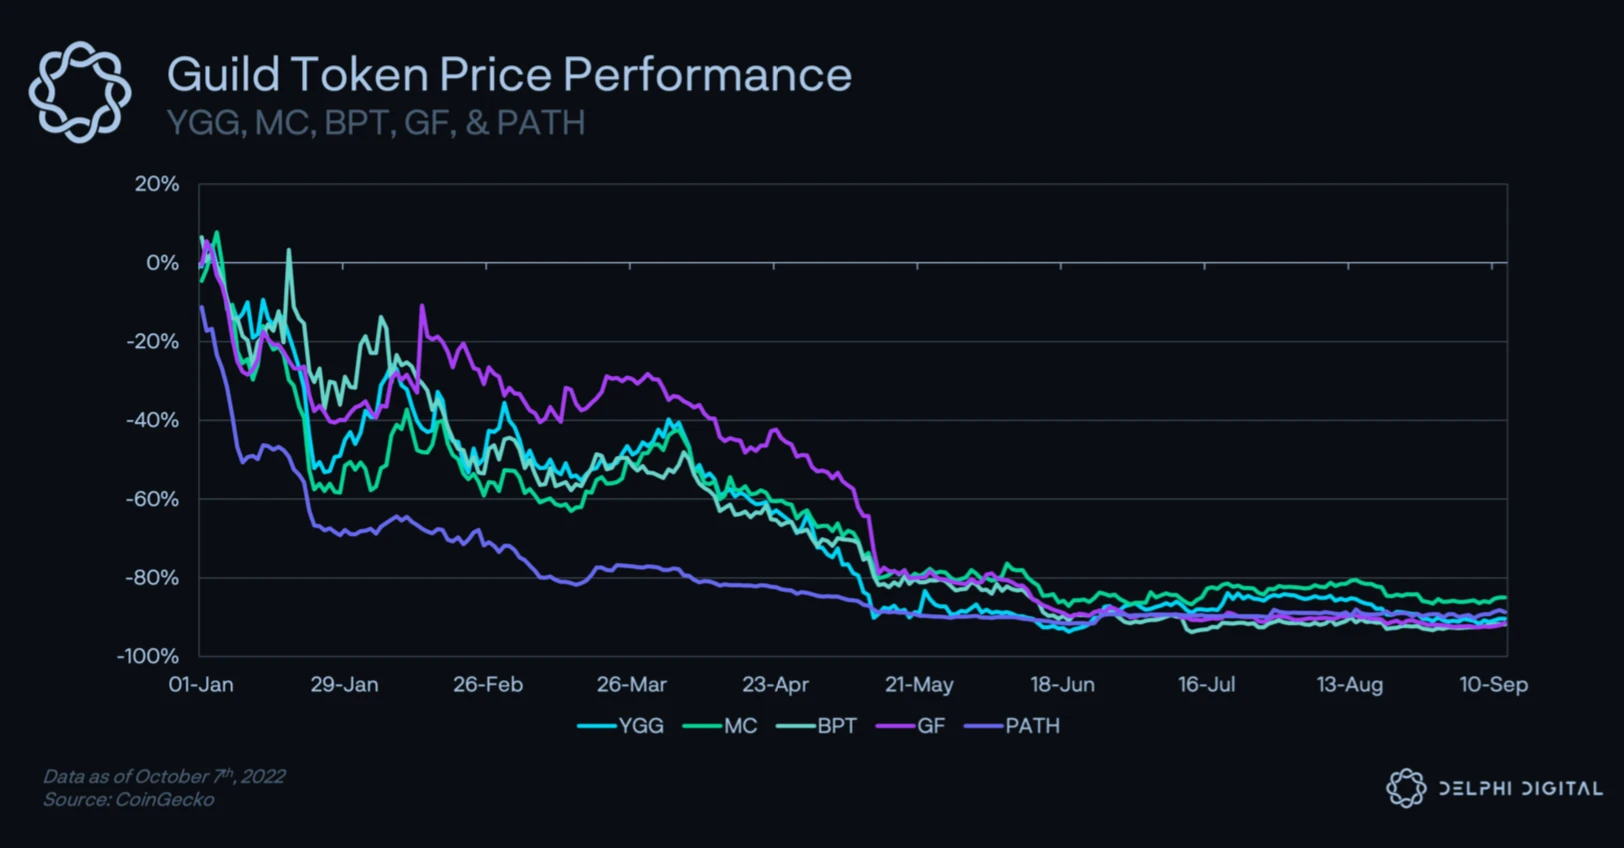This screenshot has width=1624, height=848.
Task: Click the GF purple legend line swatch
Action: pyautogui.click(x=895, y=726)
